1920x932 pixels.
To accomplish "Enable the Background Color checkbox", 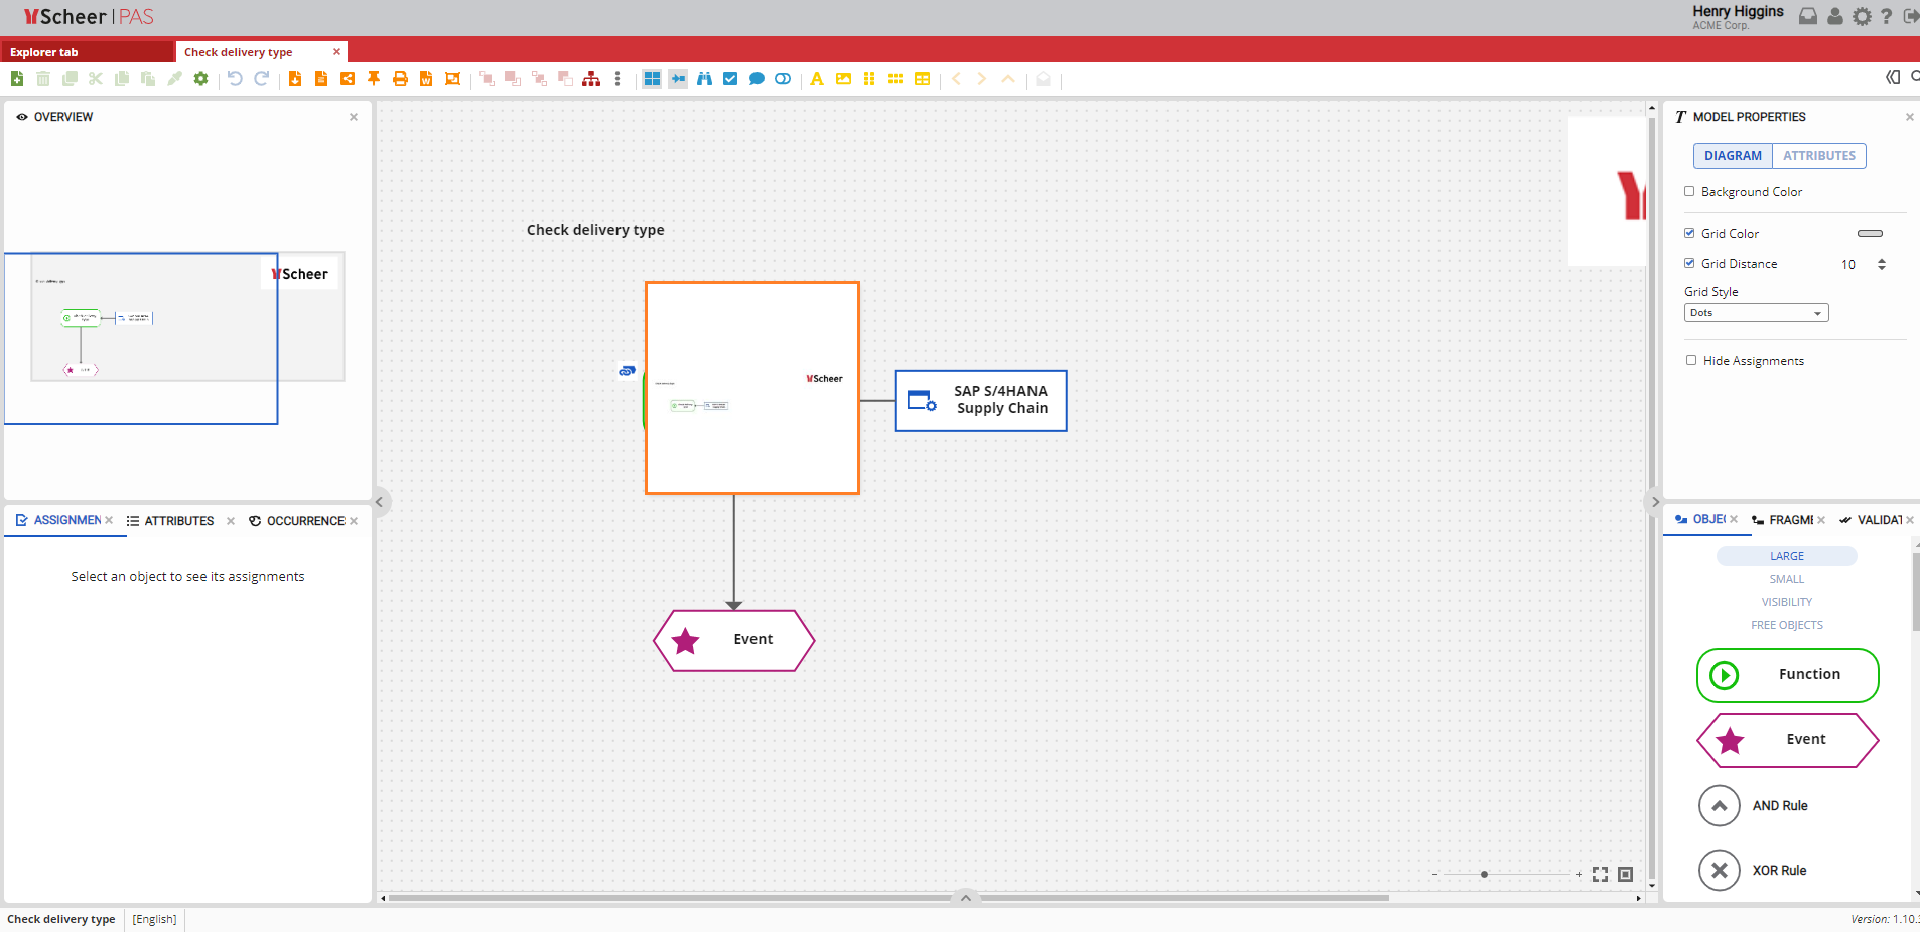I will pos(1689,191).
